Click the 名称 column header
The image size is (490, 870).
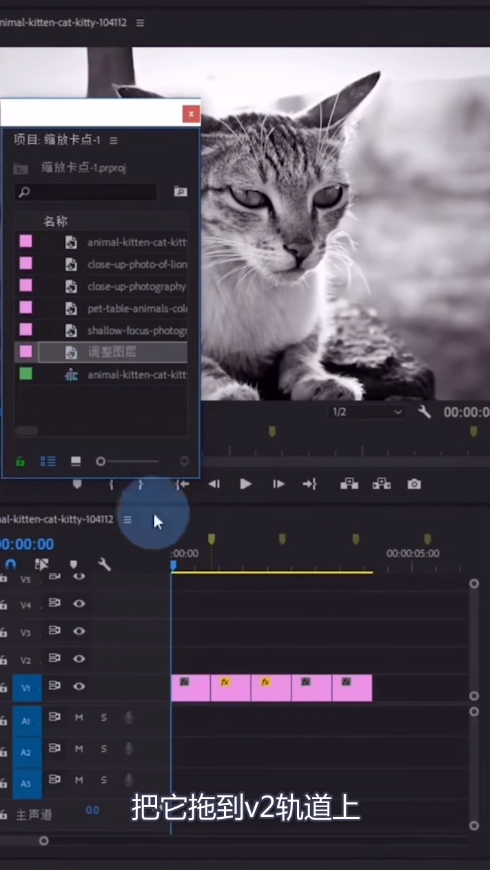[55, 222]
